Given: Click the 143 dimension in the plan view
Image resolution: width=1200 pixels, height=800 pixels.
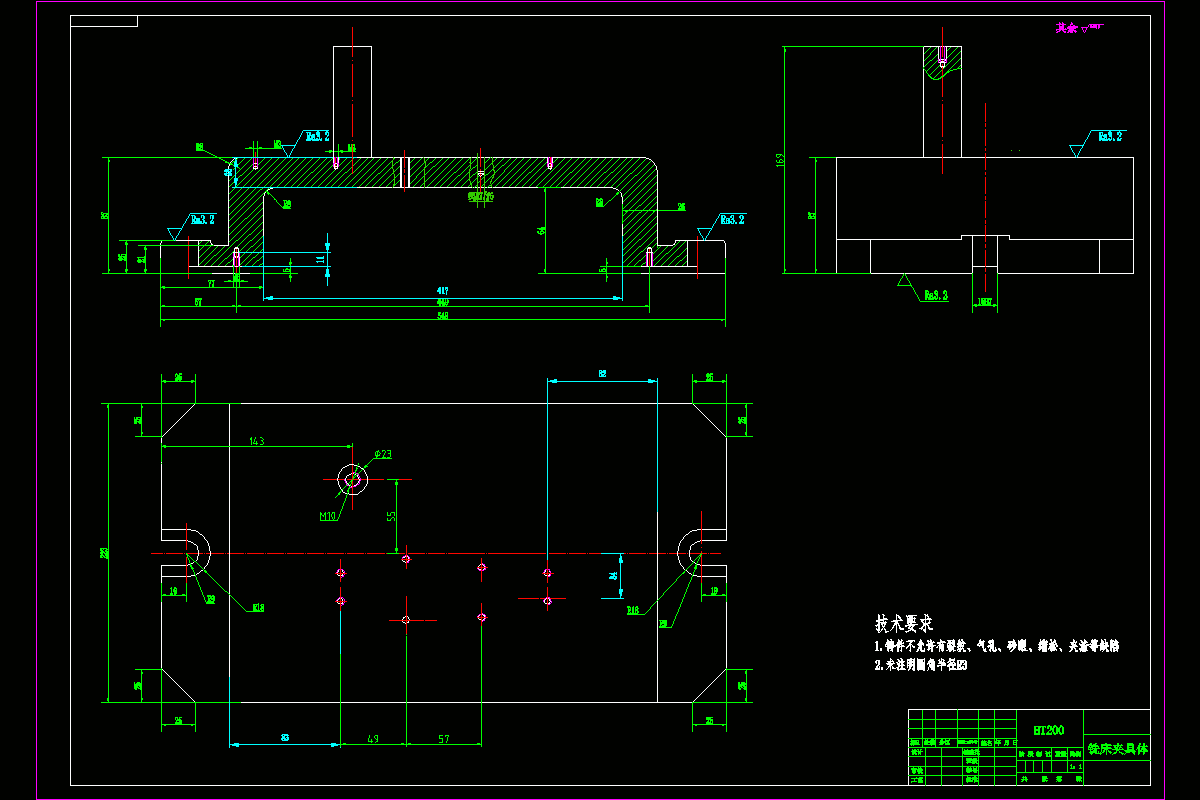Looking at the screenshot, I should click(256, 440).
